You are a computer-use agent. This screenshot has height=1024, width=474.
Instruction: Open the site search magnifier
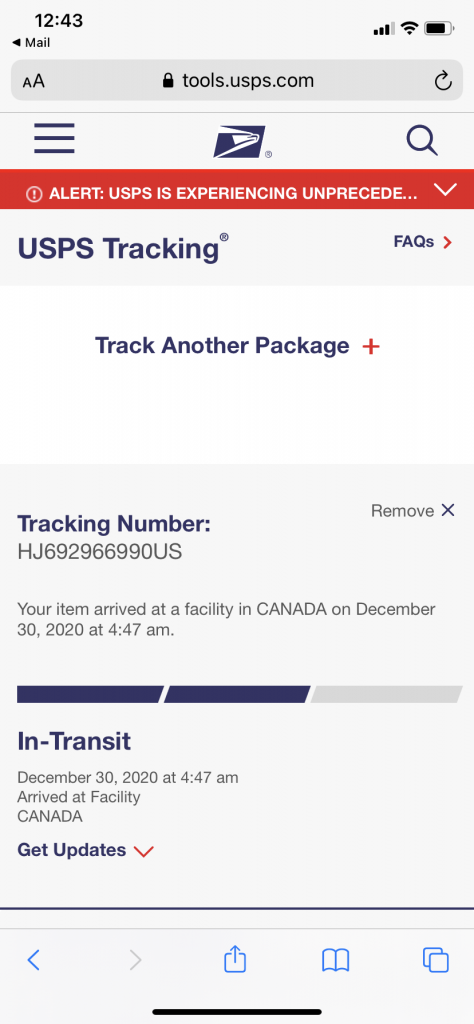(422, 140)
